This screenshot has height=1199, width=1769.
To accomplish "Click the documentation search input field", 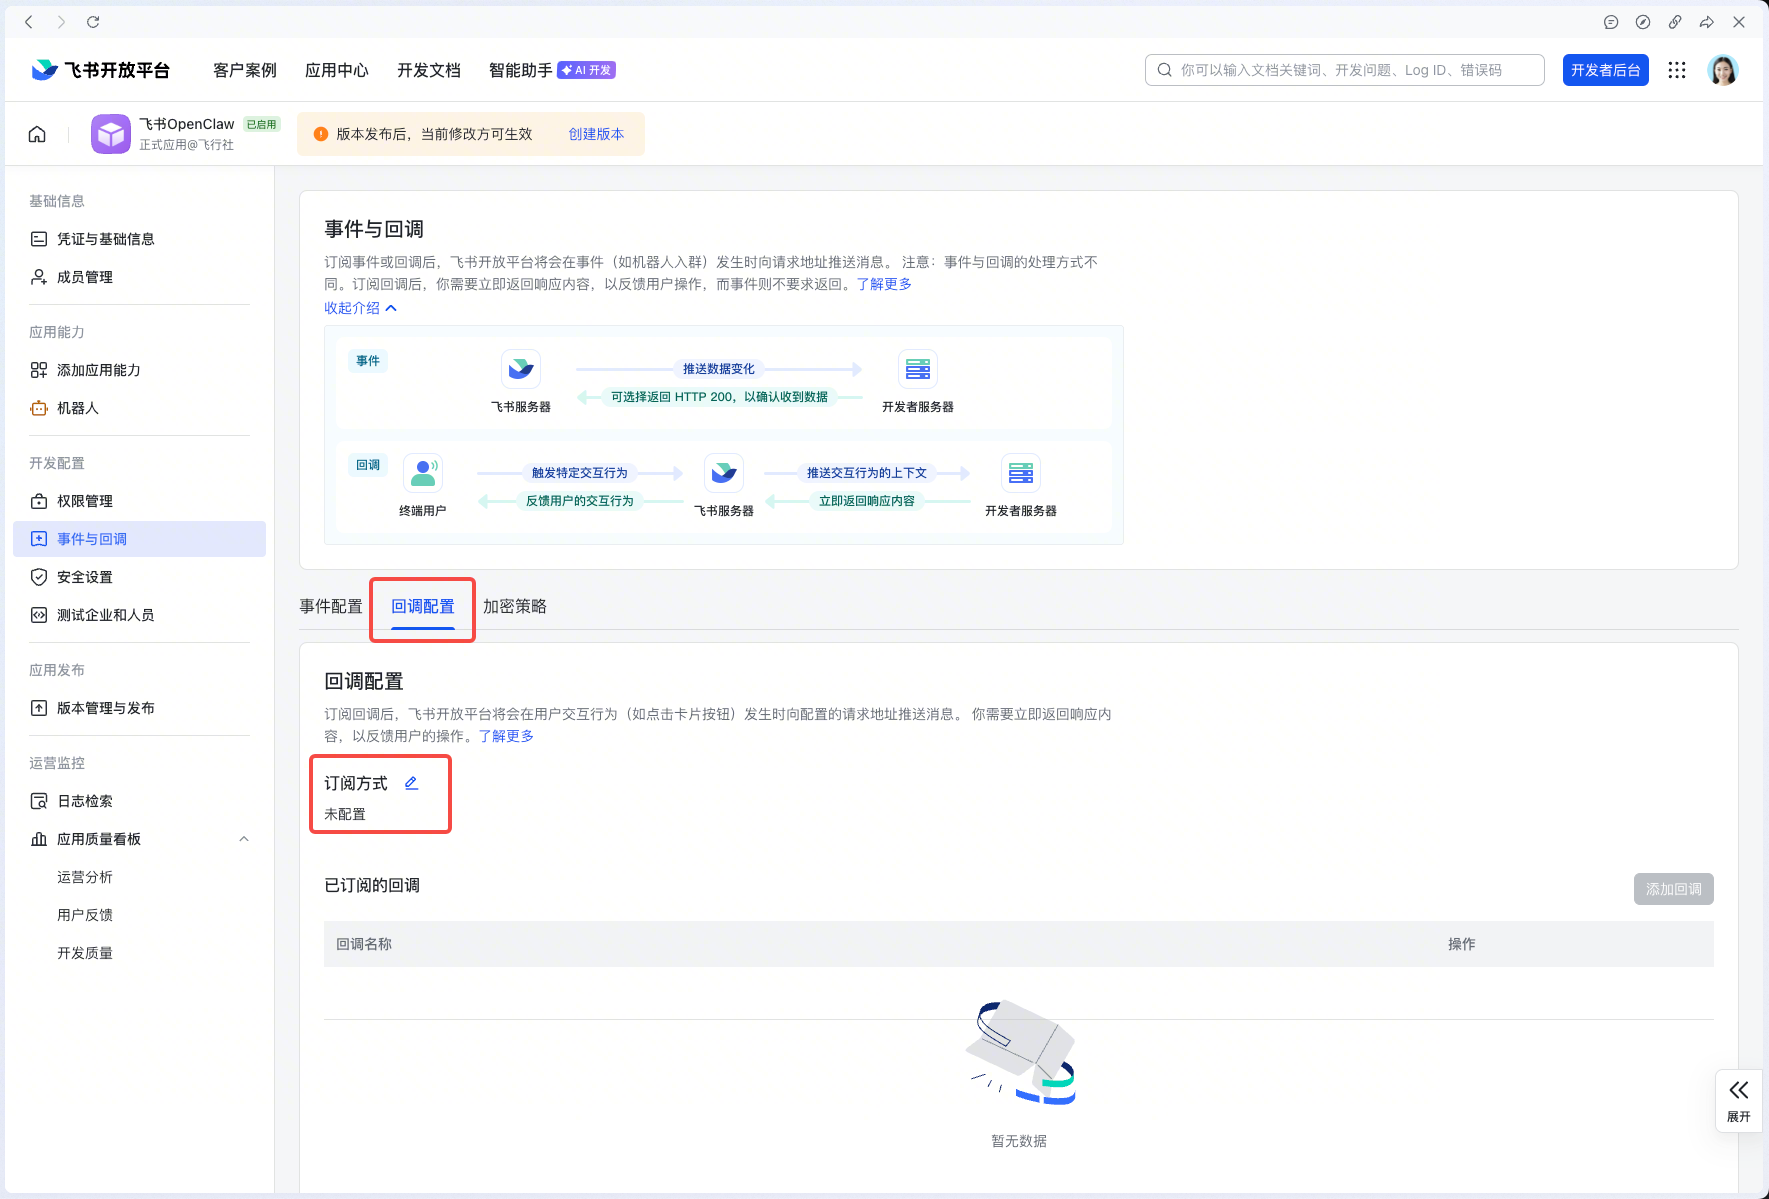I will coord(1345,70).
